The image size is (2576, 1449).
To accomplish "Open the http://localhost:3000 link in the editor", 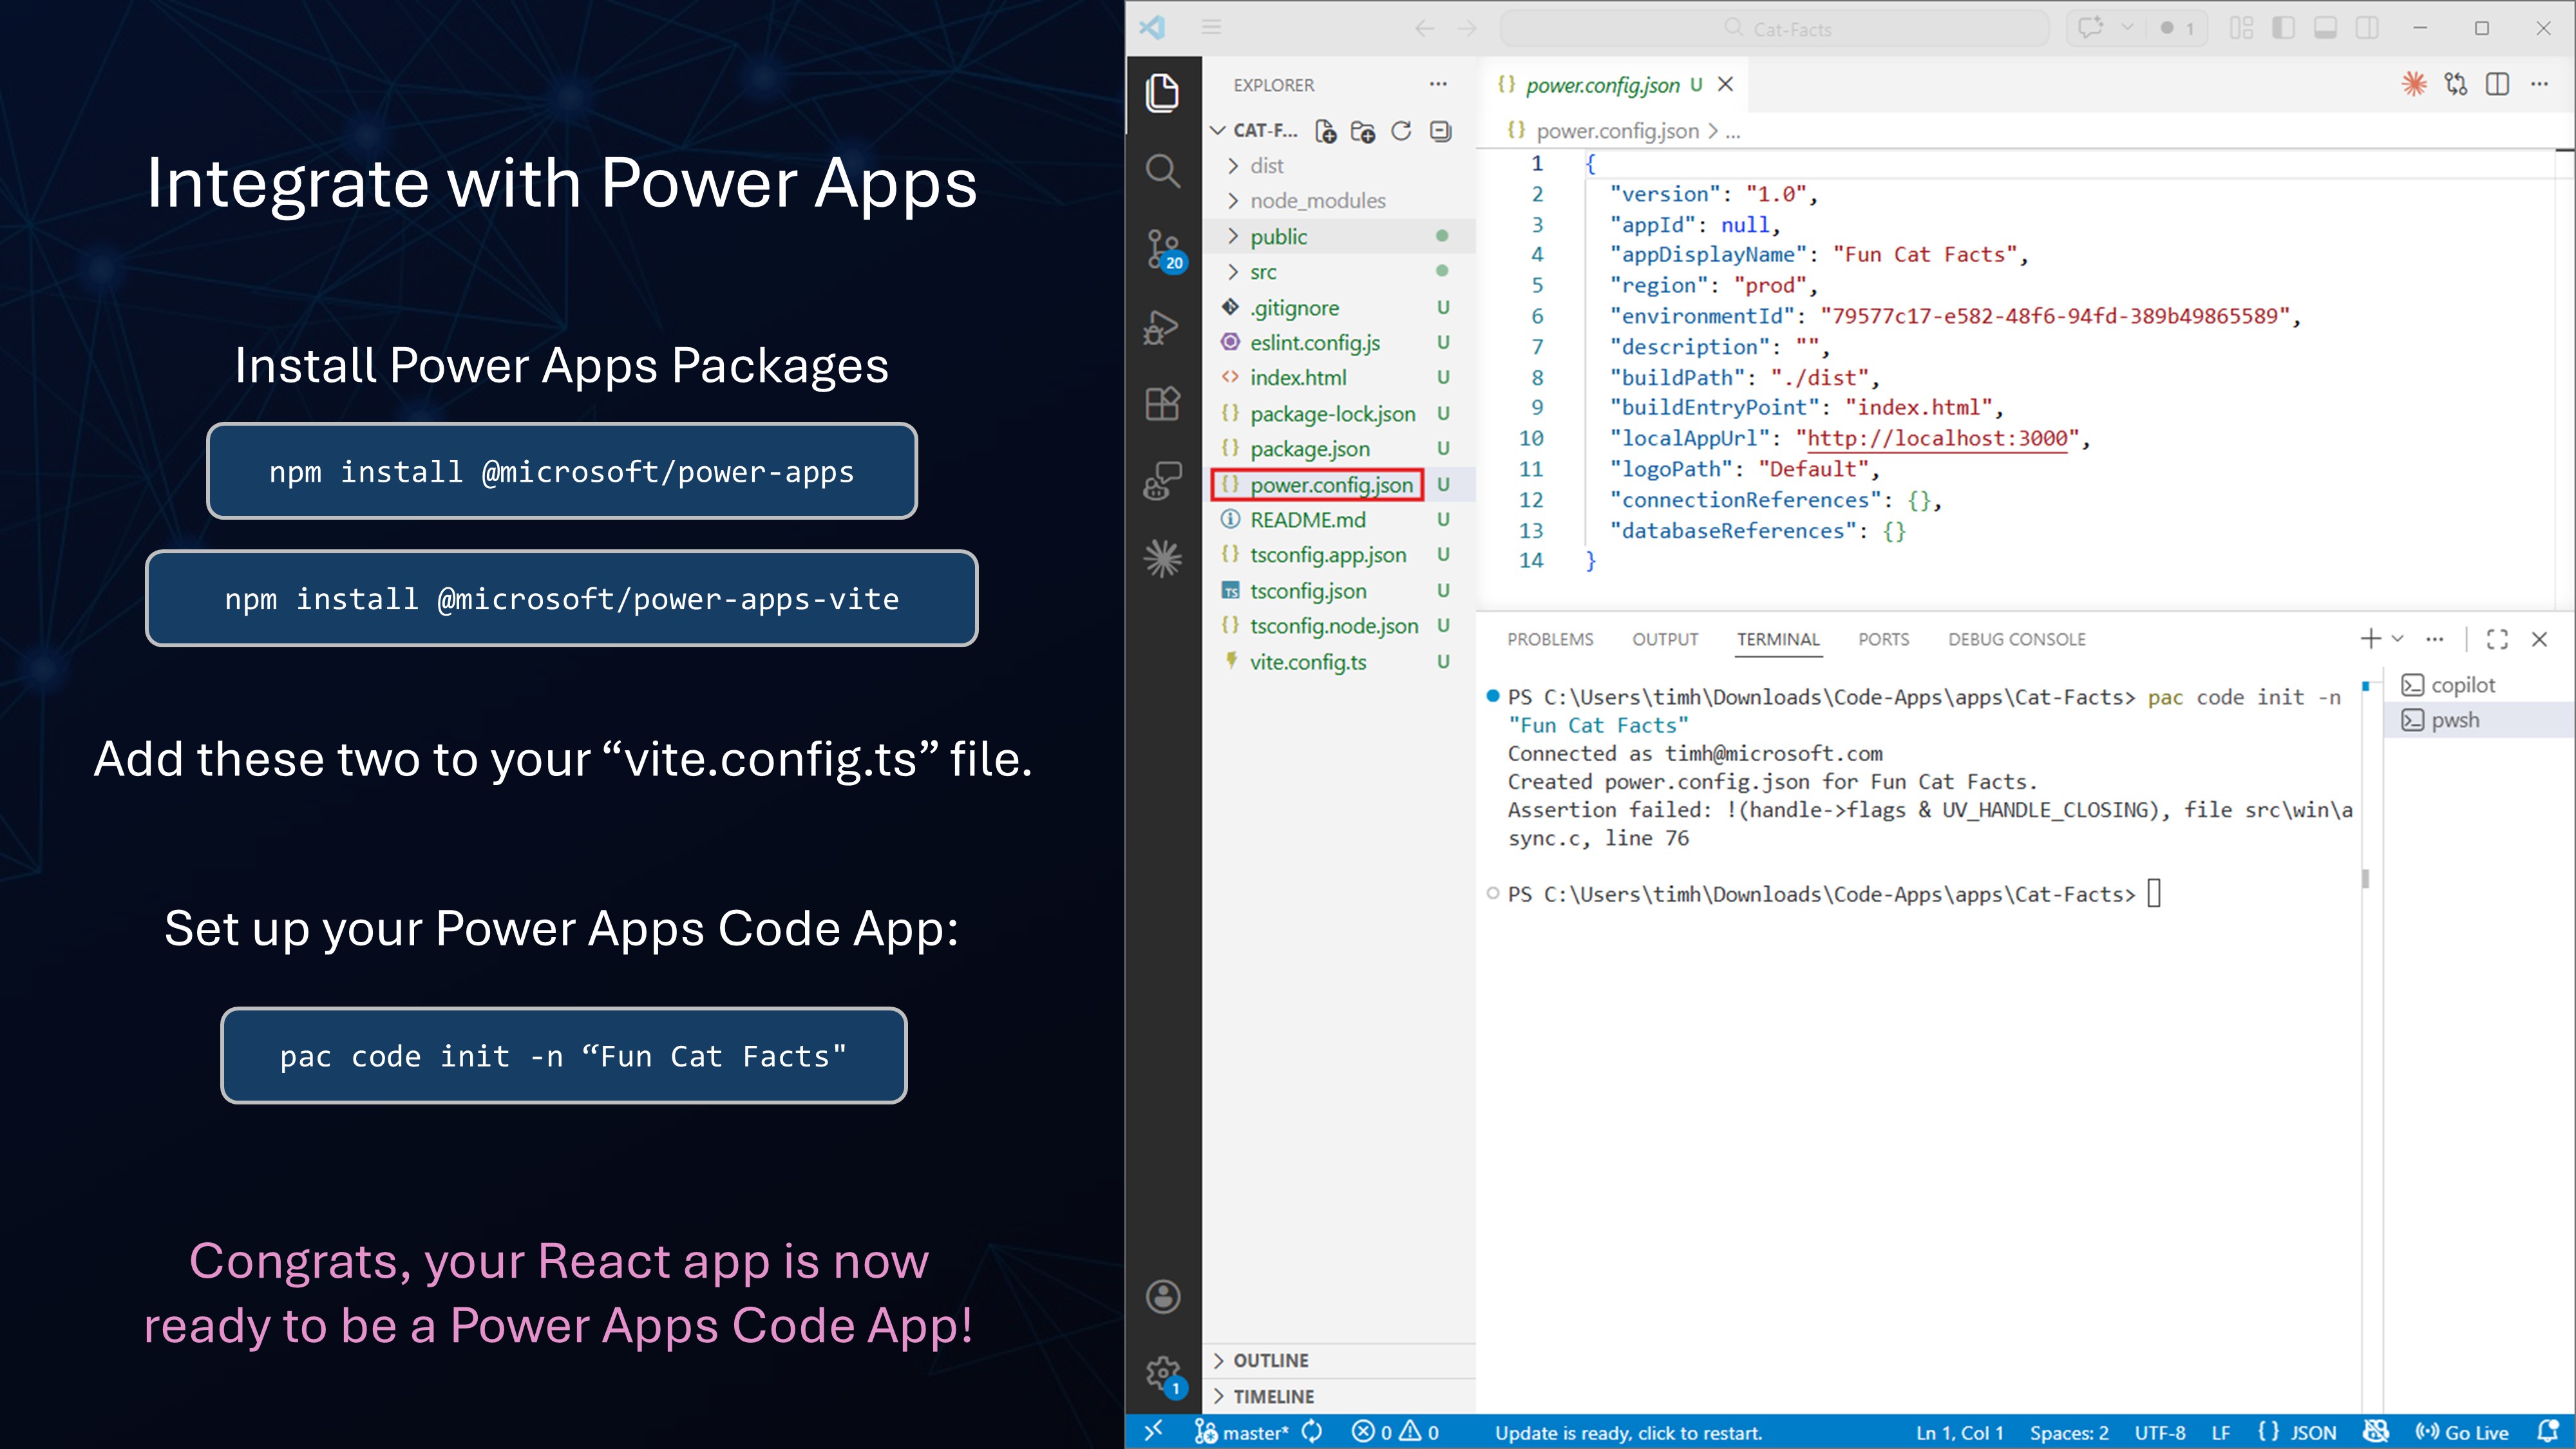I will coord(1937,438).
